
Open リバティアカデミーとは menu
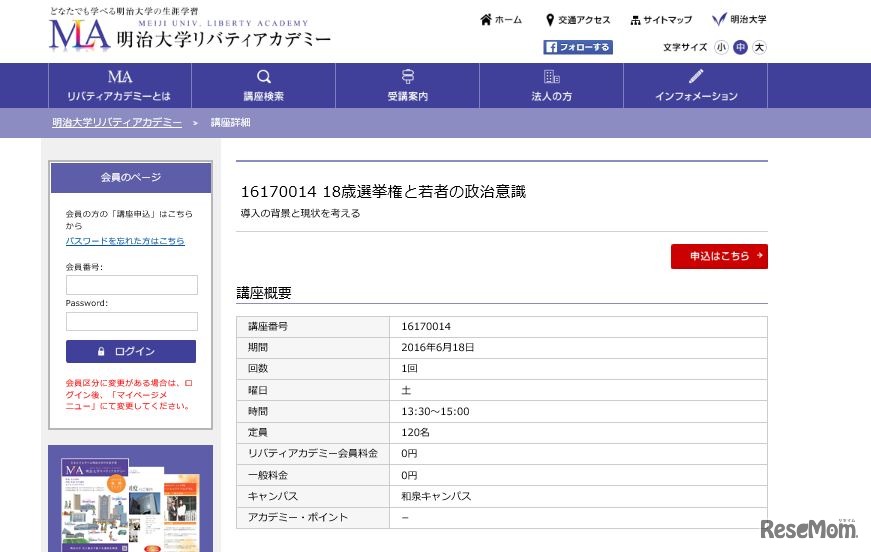[x=120, y=86]
